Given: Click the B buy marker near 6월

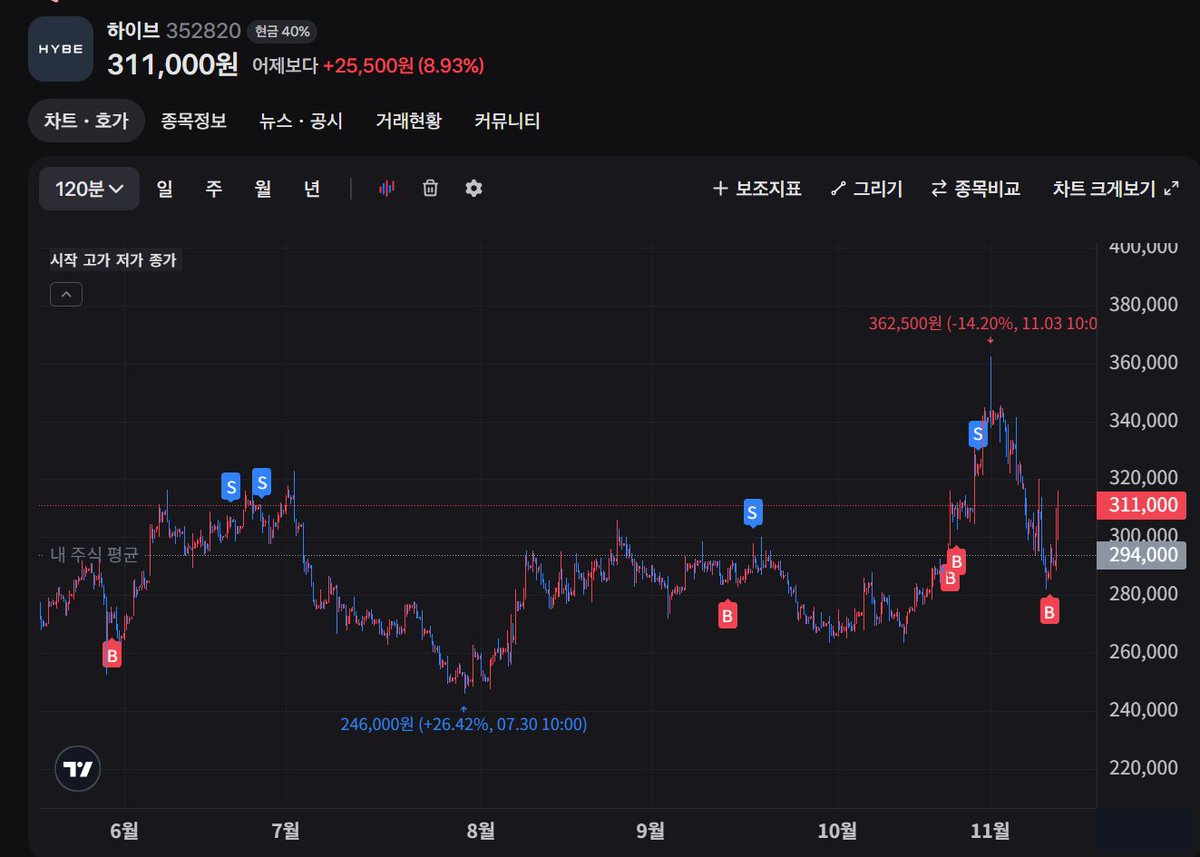Looking at the screenshot, I should [112, 656].
